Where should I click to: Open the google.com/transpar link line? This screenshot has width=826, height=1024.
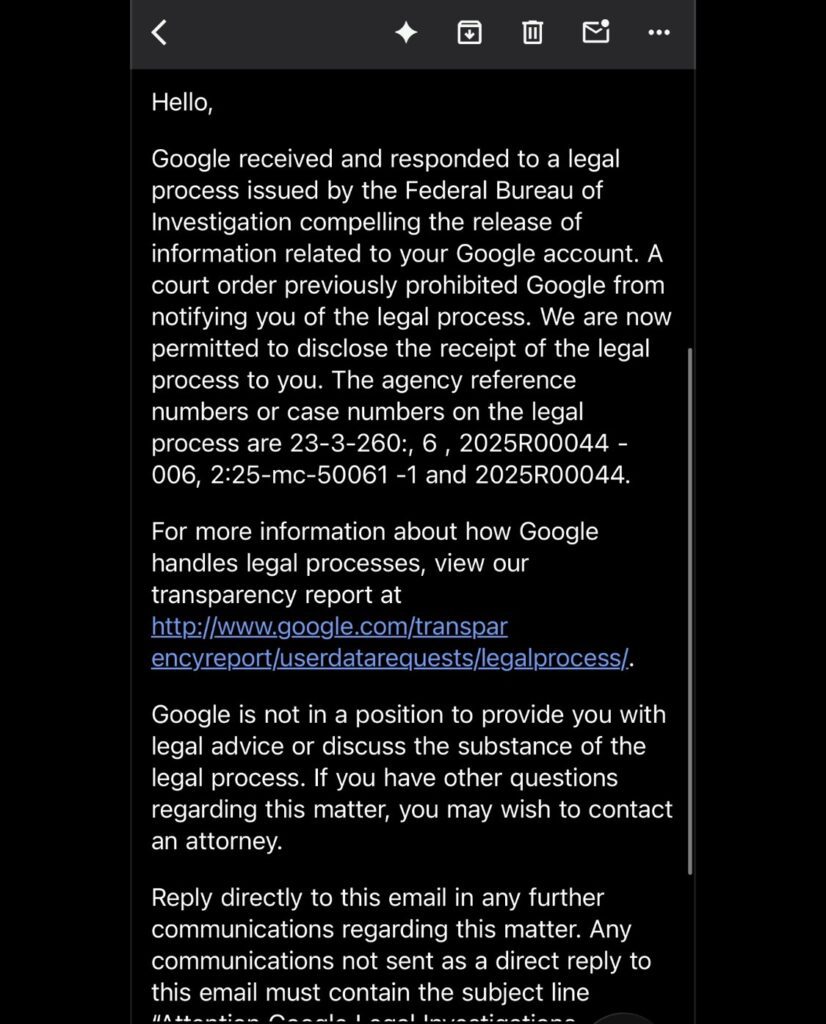(329, 626)
